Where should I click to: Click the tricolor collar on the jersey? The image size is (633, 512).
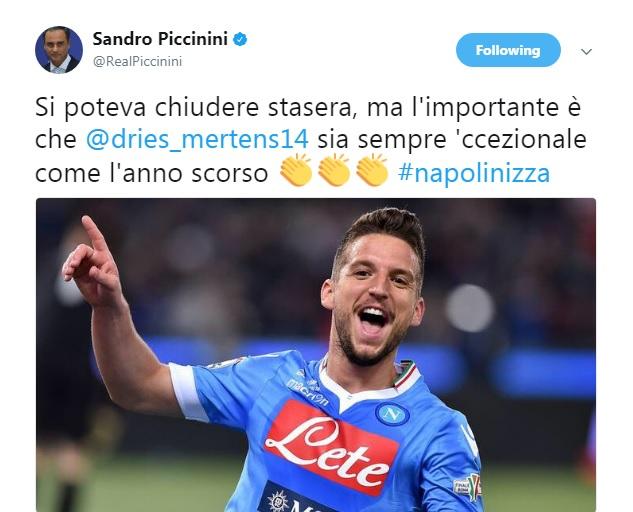point(405,376)
